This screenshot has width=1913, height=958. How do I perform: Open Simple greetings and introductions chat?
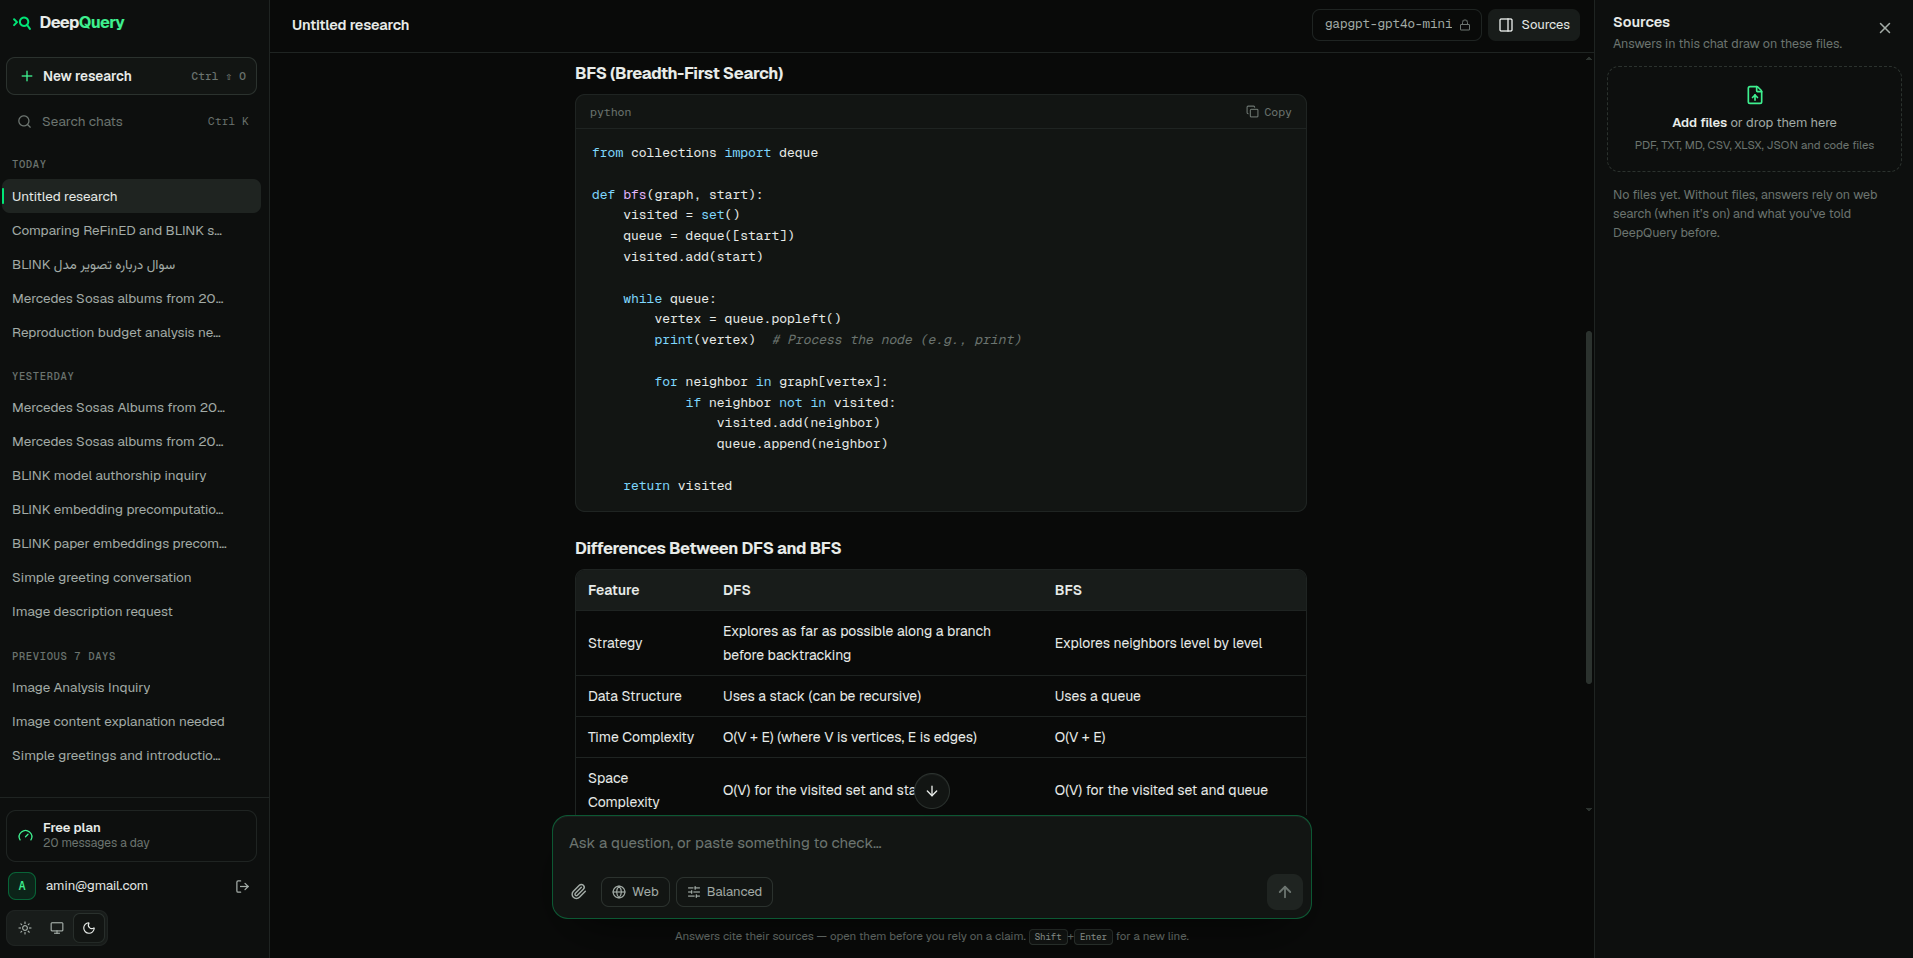click(x=131, y=755)
